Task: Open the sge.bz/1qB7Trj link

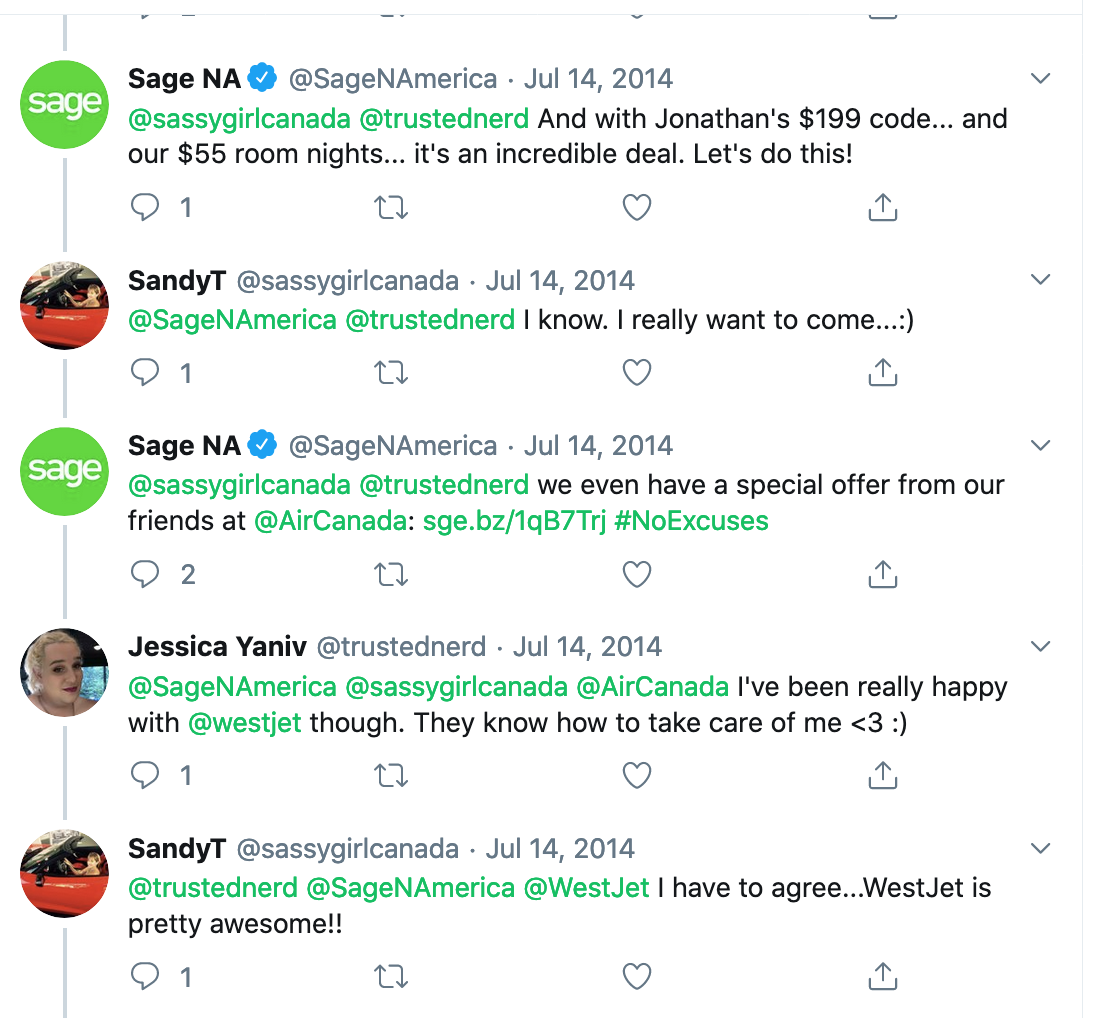Action: 514,521
